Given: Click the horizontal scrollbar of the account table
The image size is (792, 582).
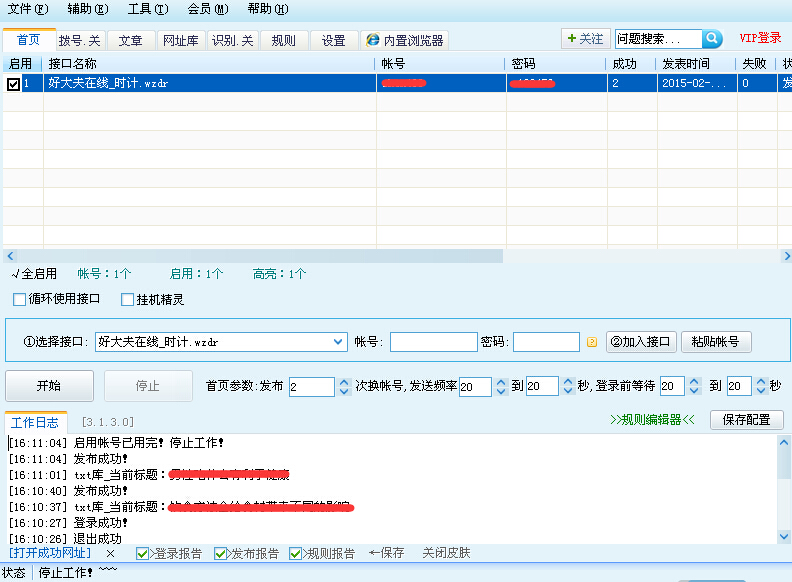Looking at the screenshot, I should pyautogui.click(x=260, y=256).
